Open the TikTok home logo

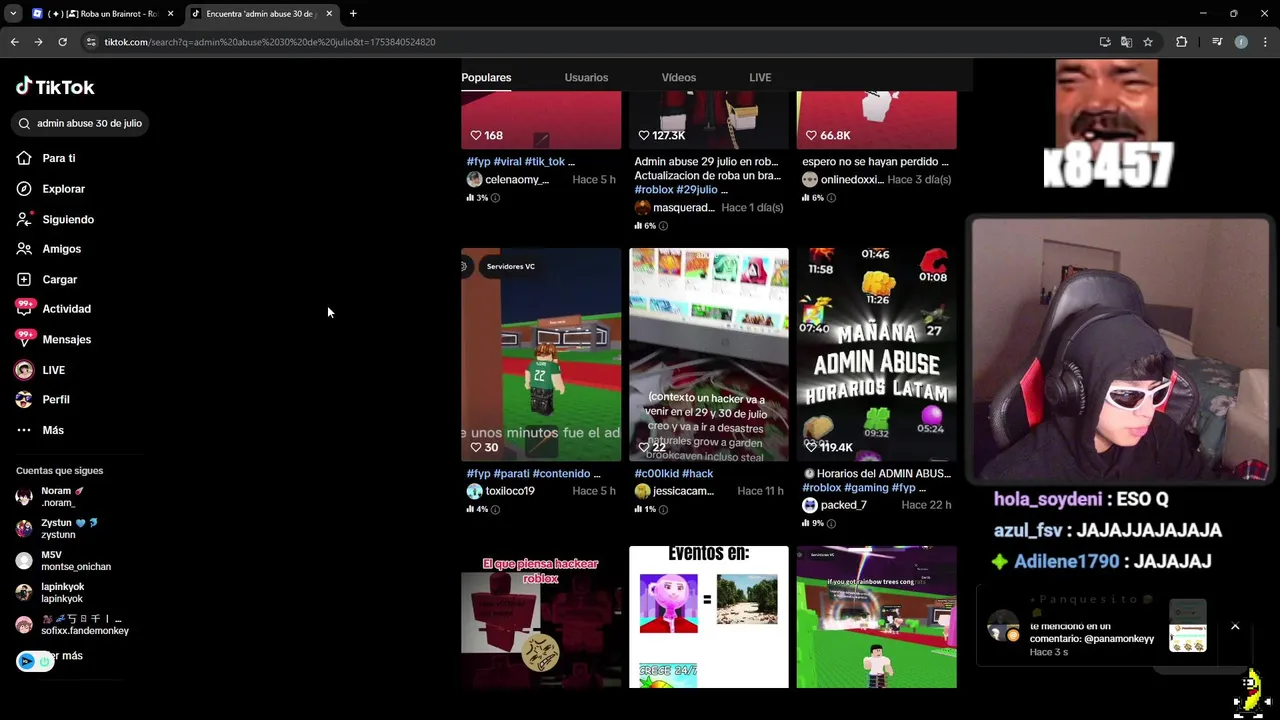(x=55, y=87)
